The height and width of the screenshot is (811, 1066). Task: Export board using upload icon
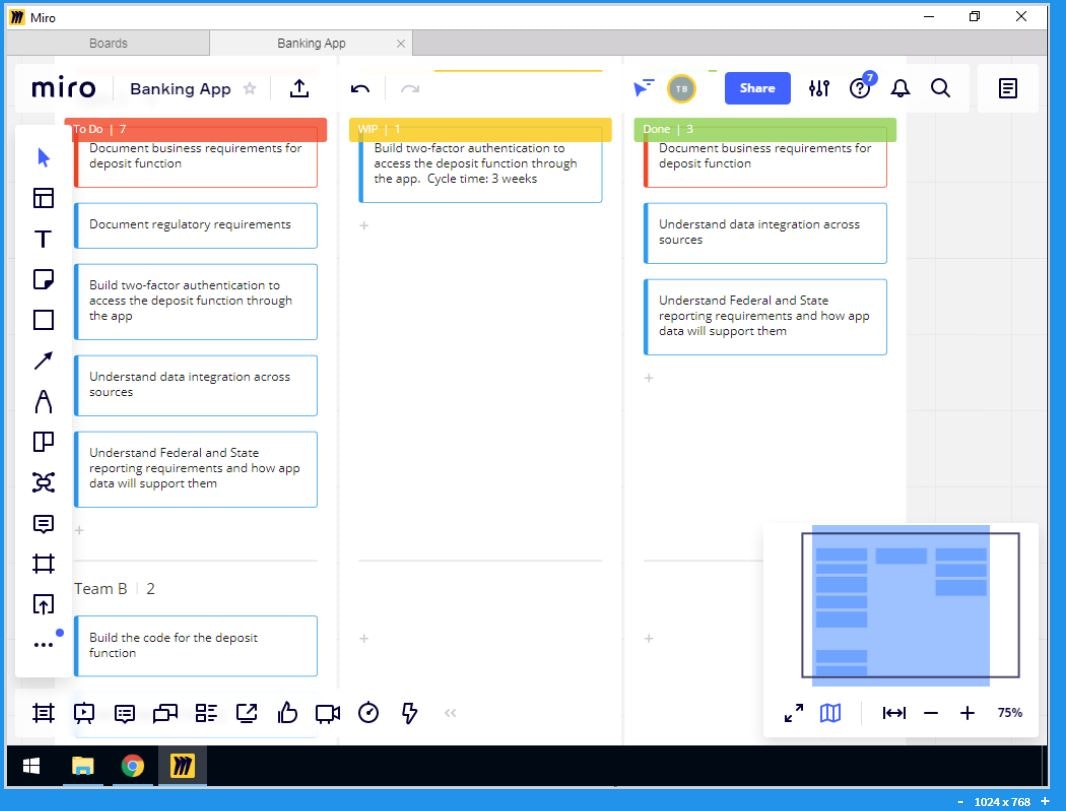pos(299,88)
